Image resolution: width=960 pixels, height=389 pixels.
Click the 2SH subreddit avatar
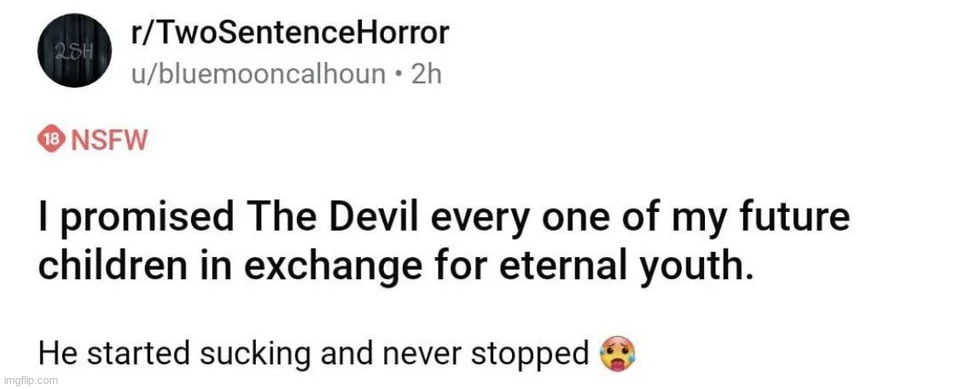[74, 50]
